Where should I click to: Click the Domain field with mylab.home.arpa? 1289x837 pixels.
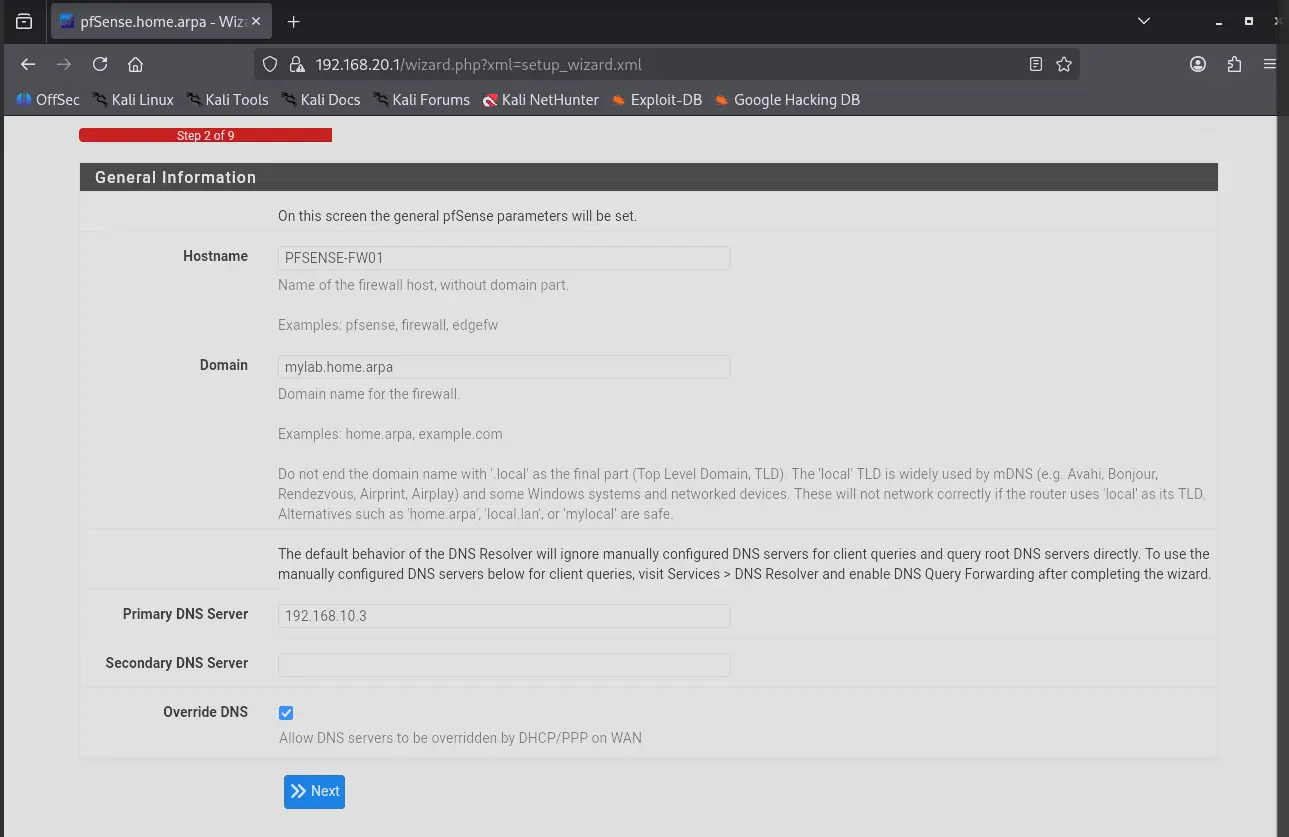504,367
